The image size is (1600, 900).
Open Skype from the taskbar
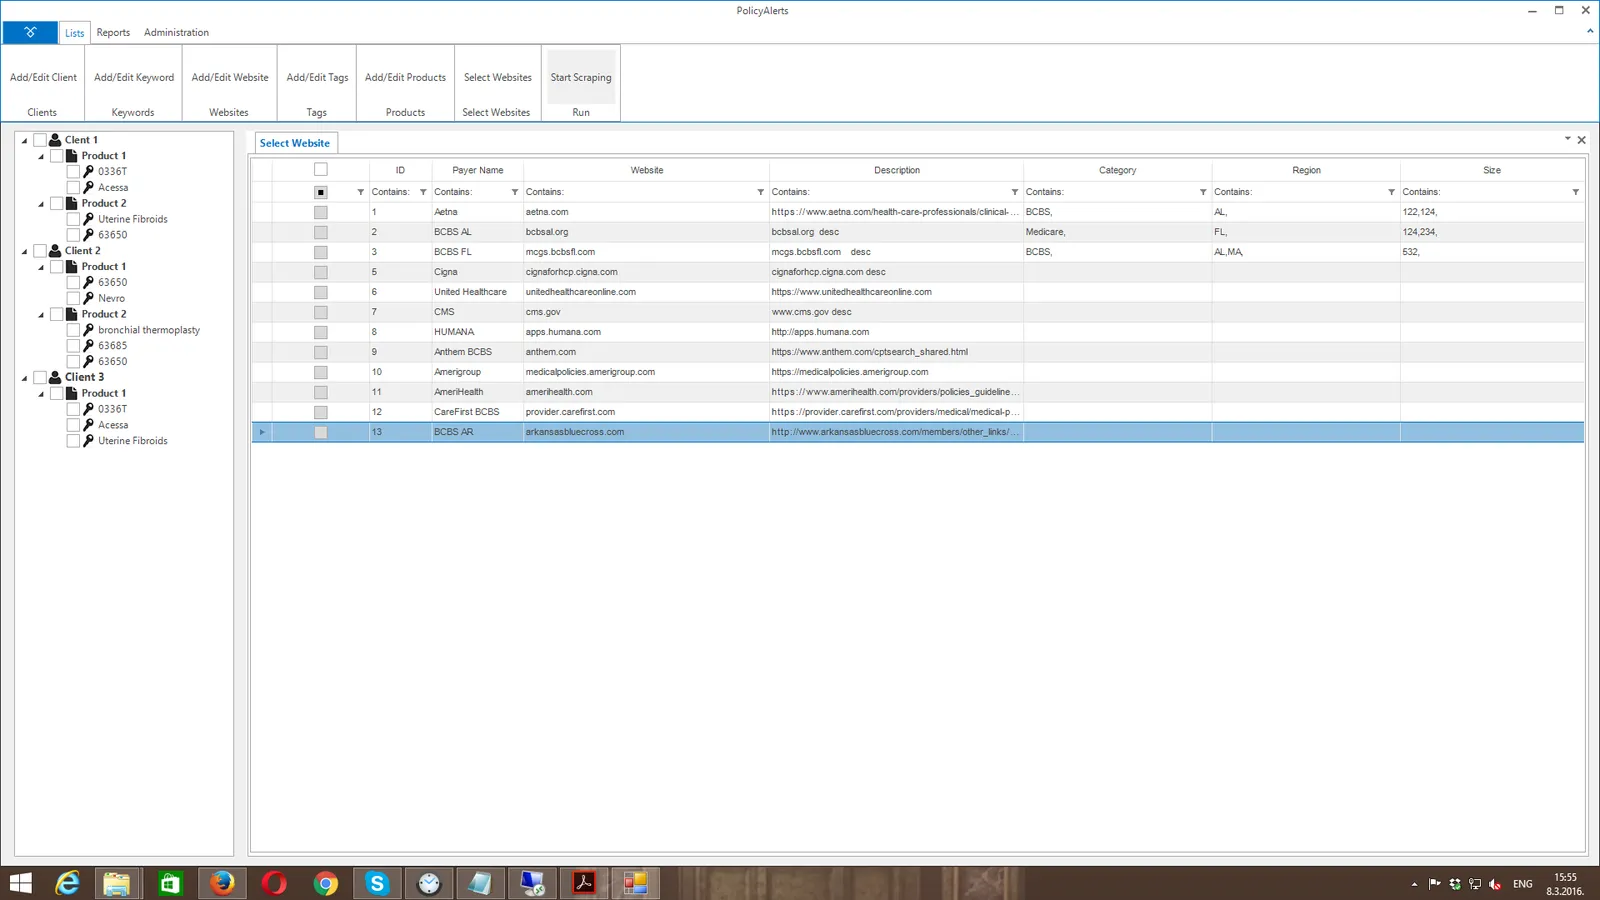(377, 883)
